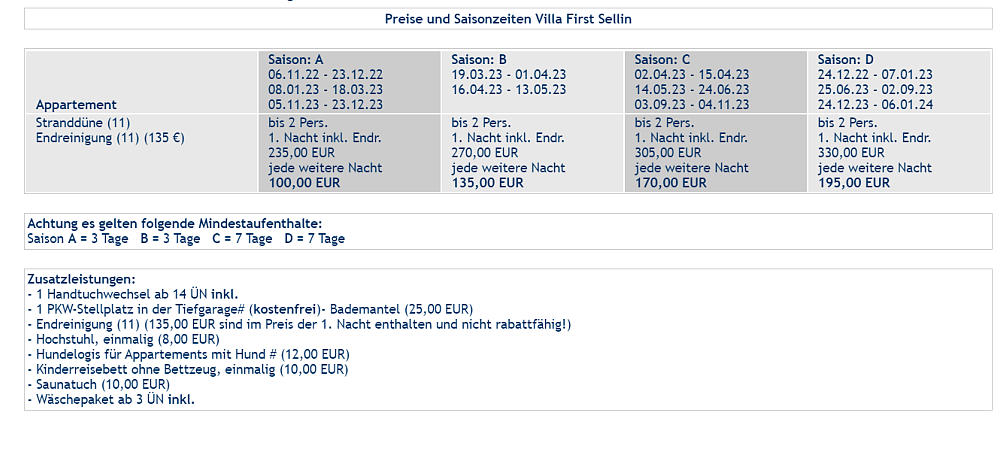1000x461 pixels.
Task: Click the 100,00 EUR price in Saison A
Action: pyautogui.click(x=304, y=183)
